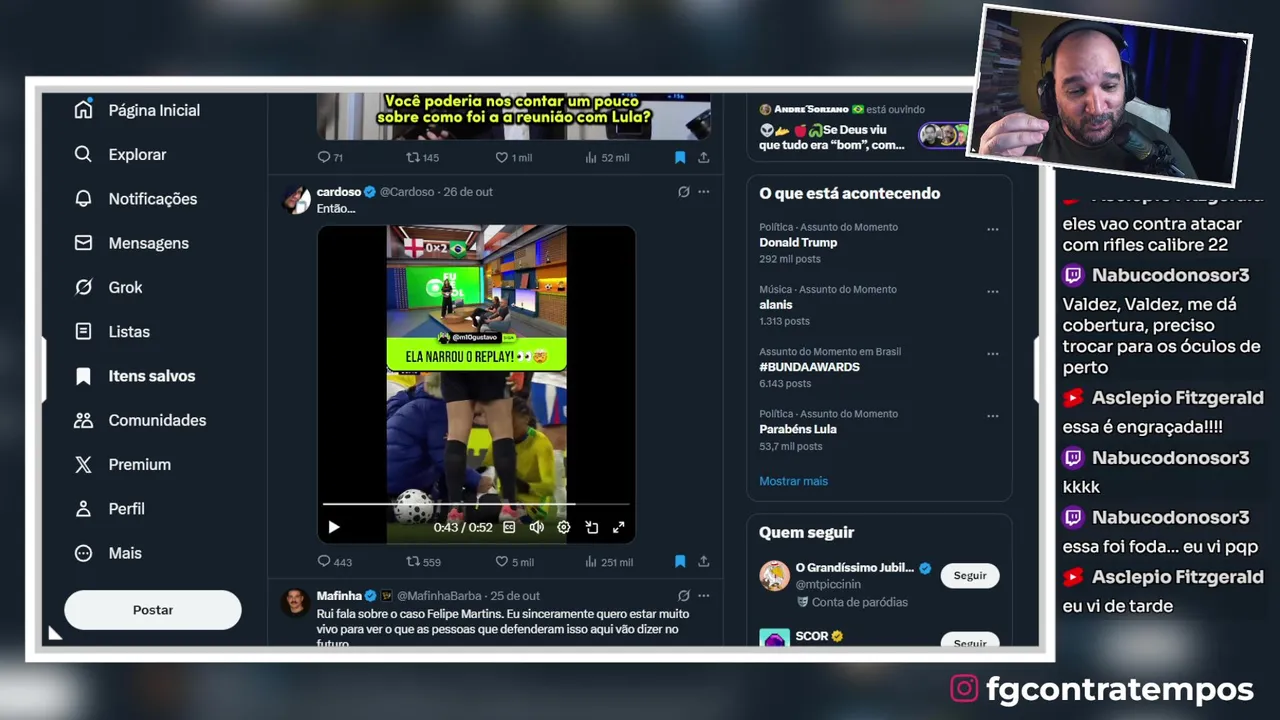Open O Grandíssimo Jubil... profile

coord(854,568)
